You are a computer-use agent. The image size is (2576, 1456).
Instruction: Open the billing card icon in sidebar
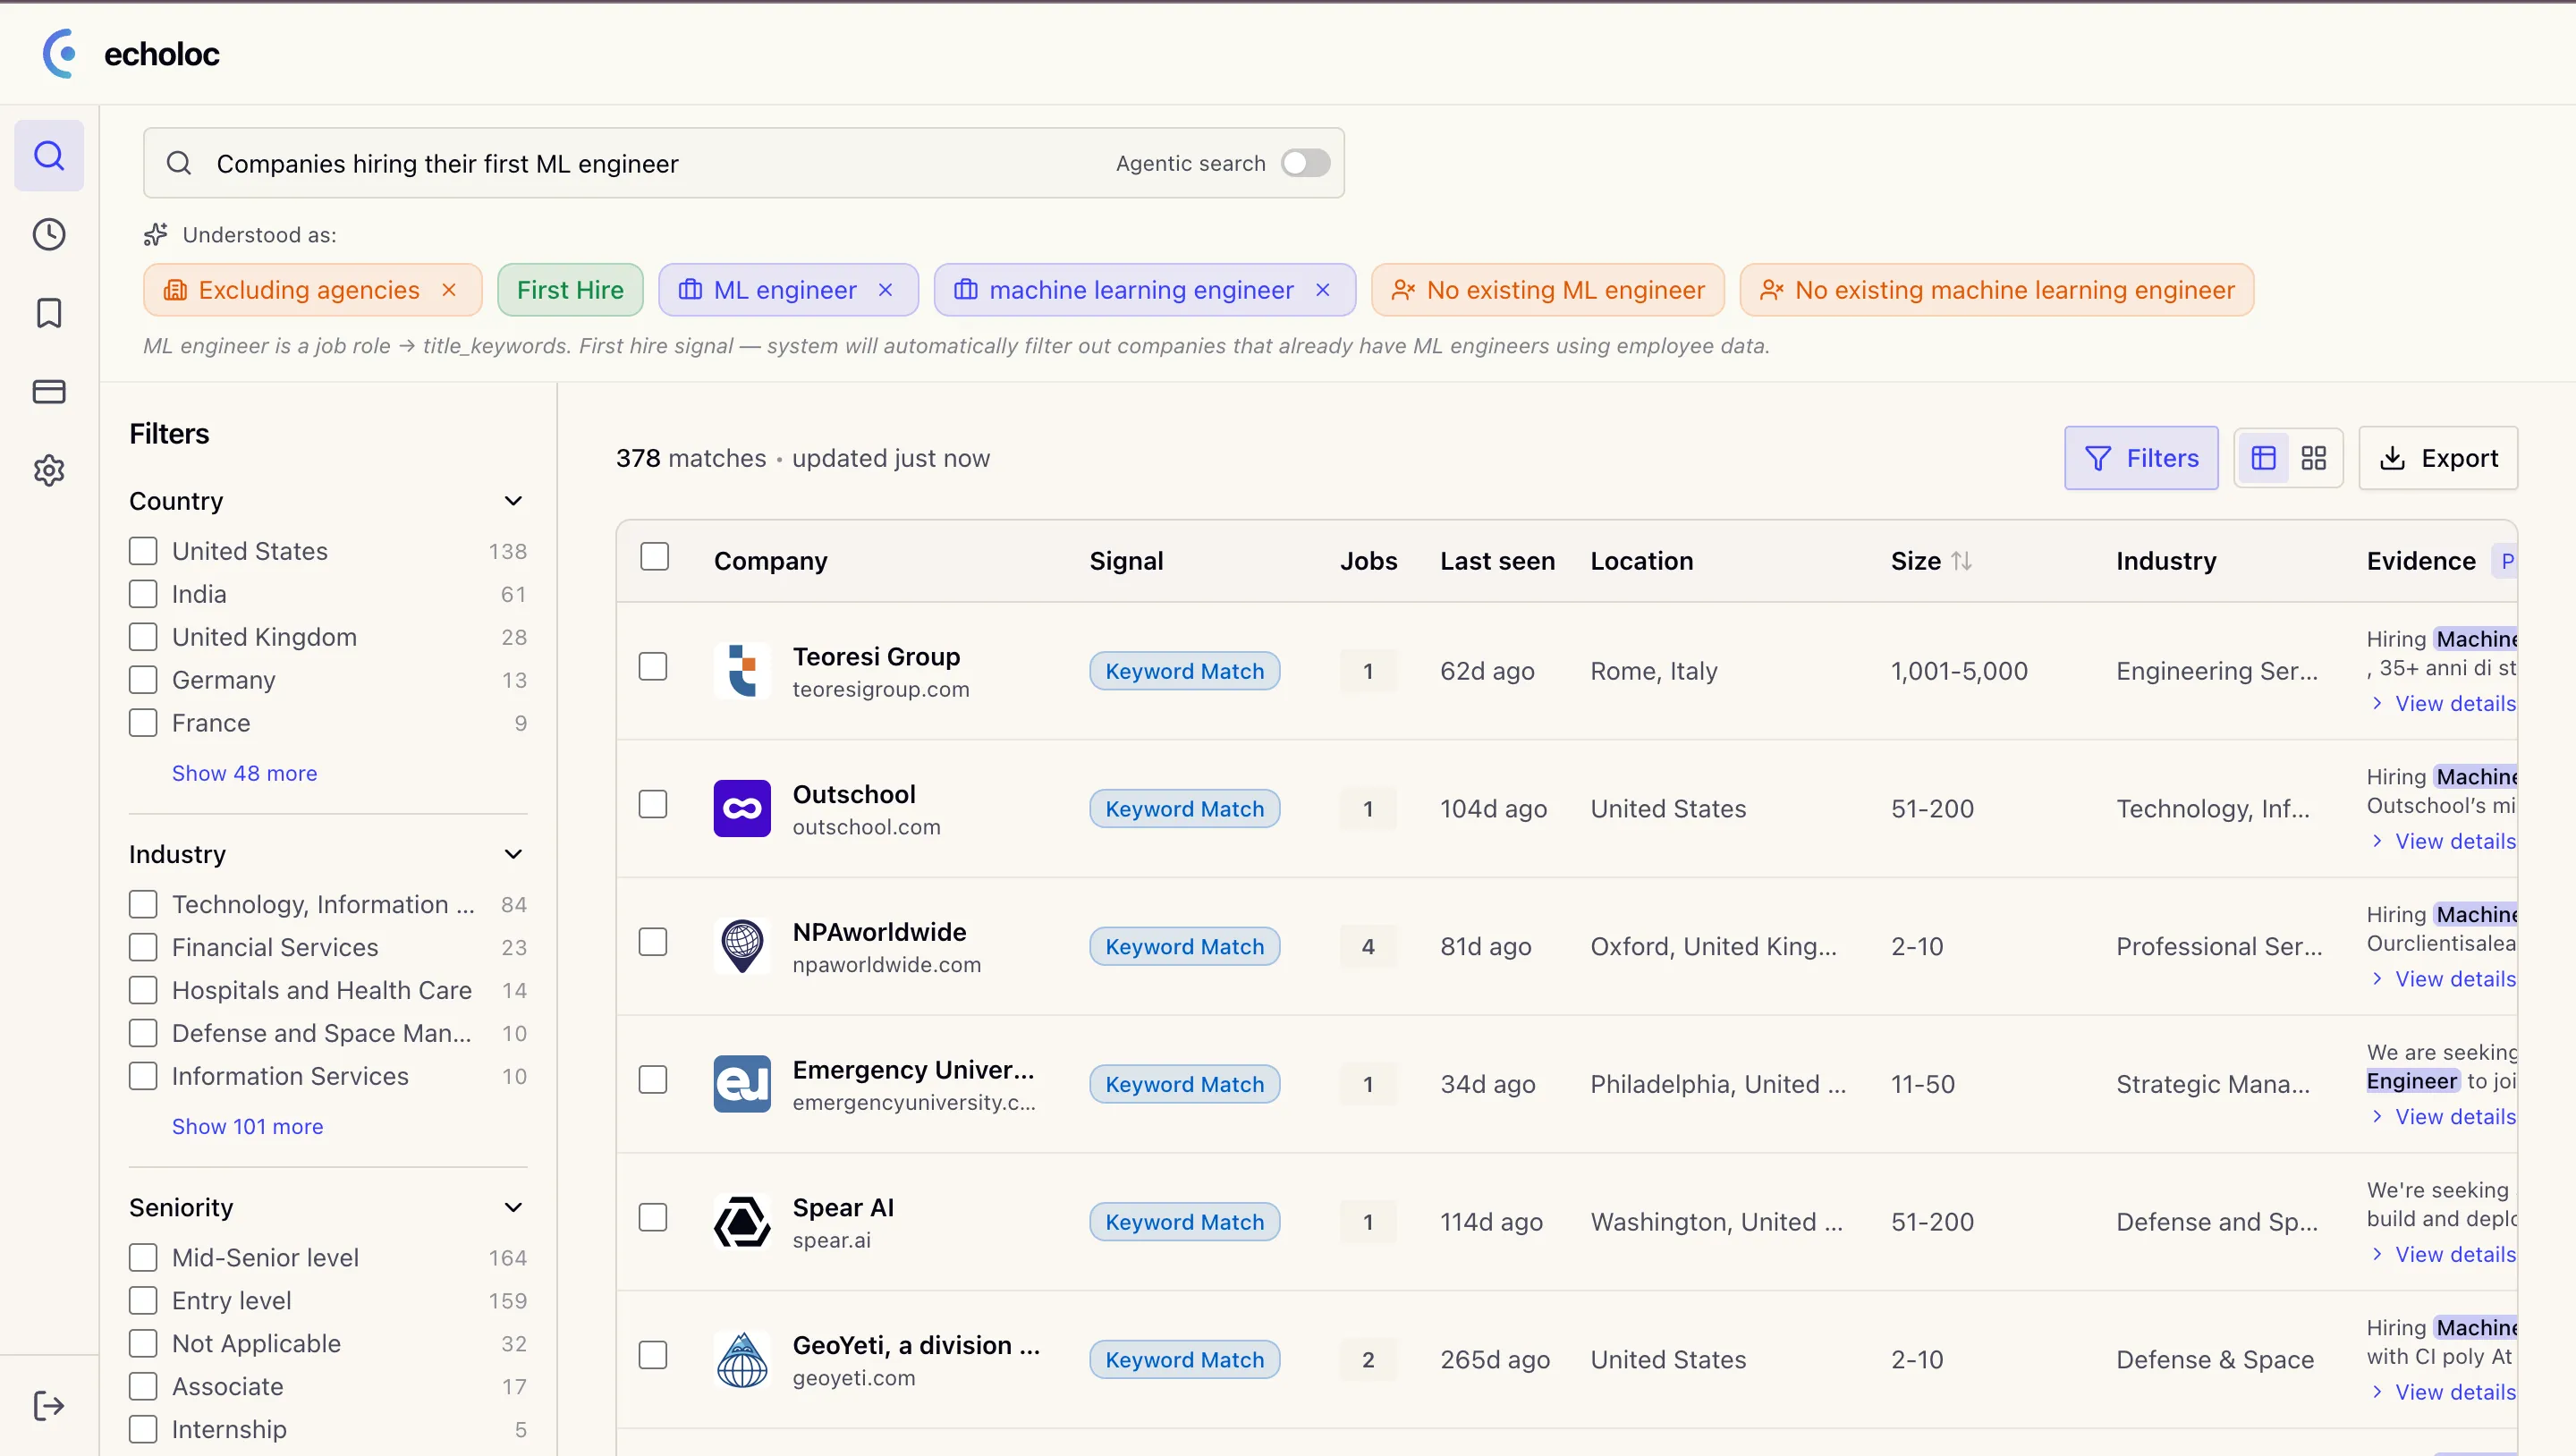[x=49, y=391]
